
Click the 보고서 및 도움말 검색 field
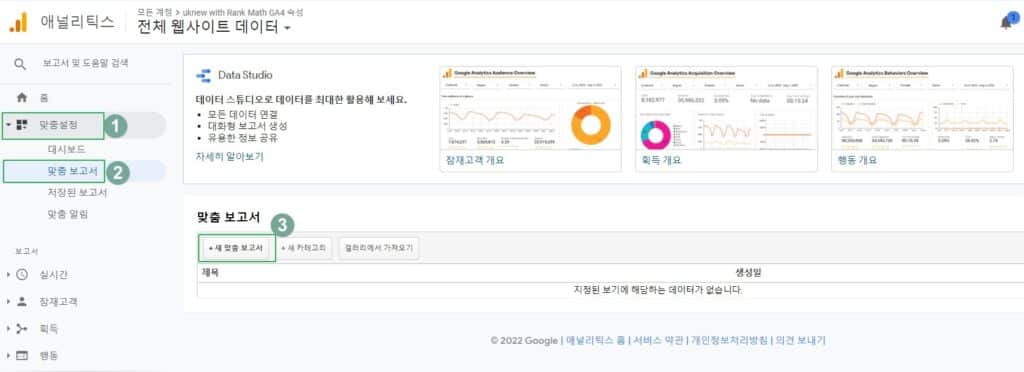(86, 63)
